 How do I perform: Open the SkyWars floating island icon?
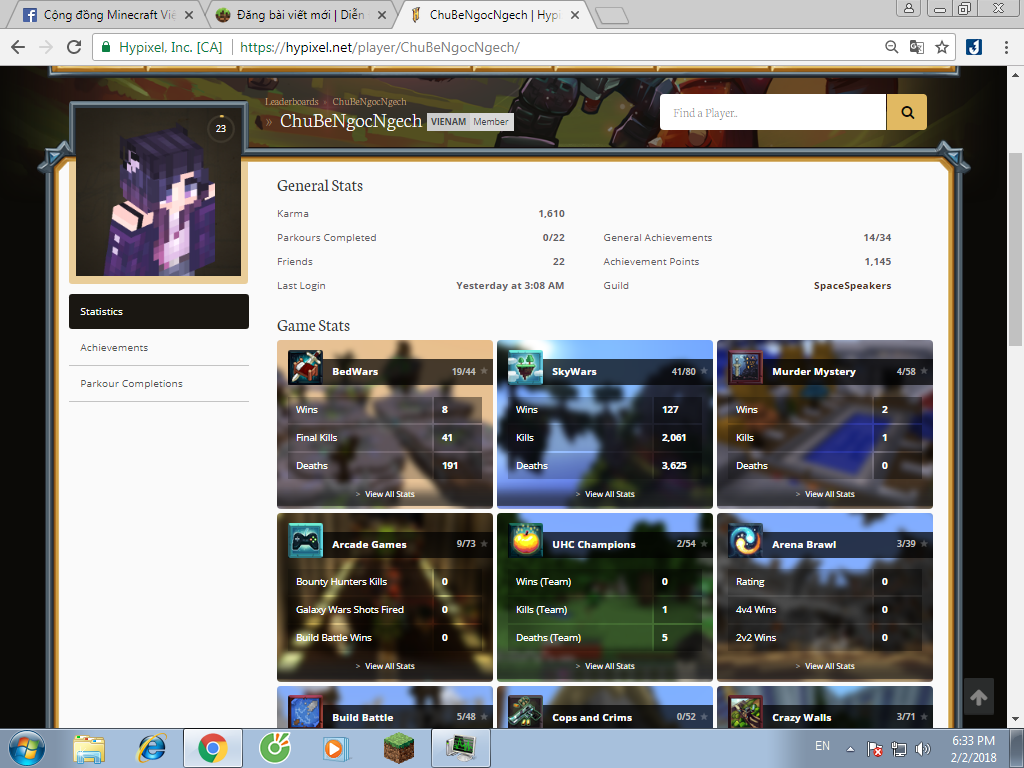click(x=525, y=368)
